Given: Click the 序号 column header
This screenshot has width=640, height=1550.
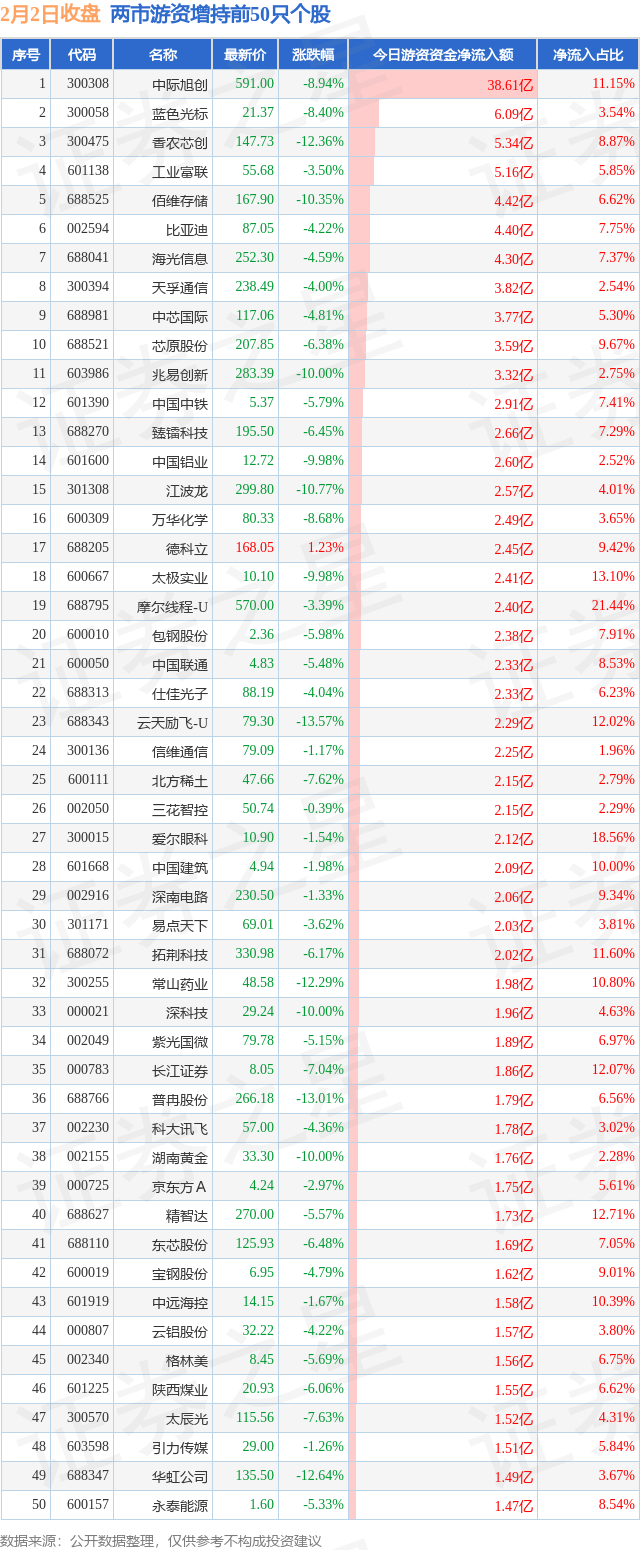Looking at the screenshot, I should (25, 55).
